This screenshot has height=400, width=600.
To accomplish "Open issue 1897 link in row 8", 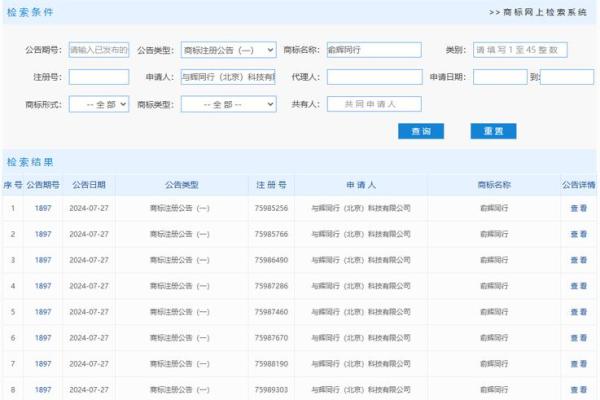I will tap(43, 390).
